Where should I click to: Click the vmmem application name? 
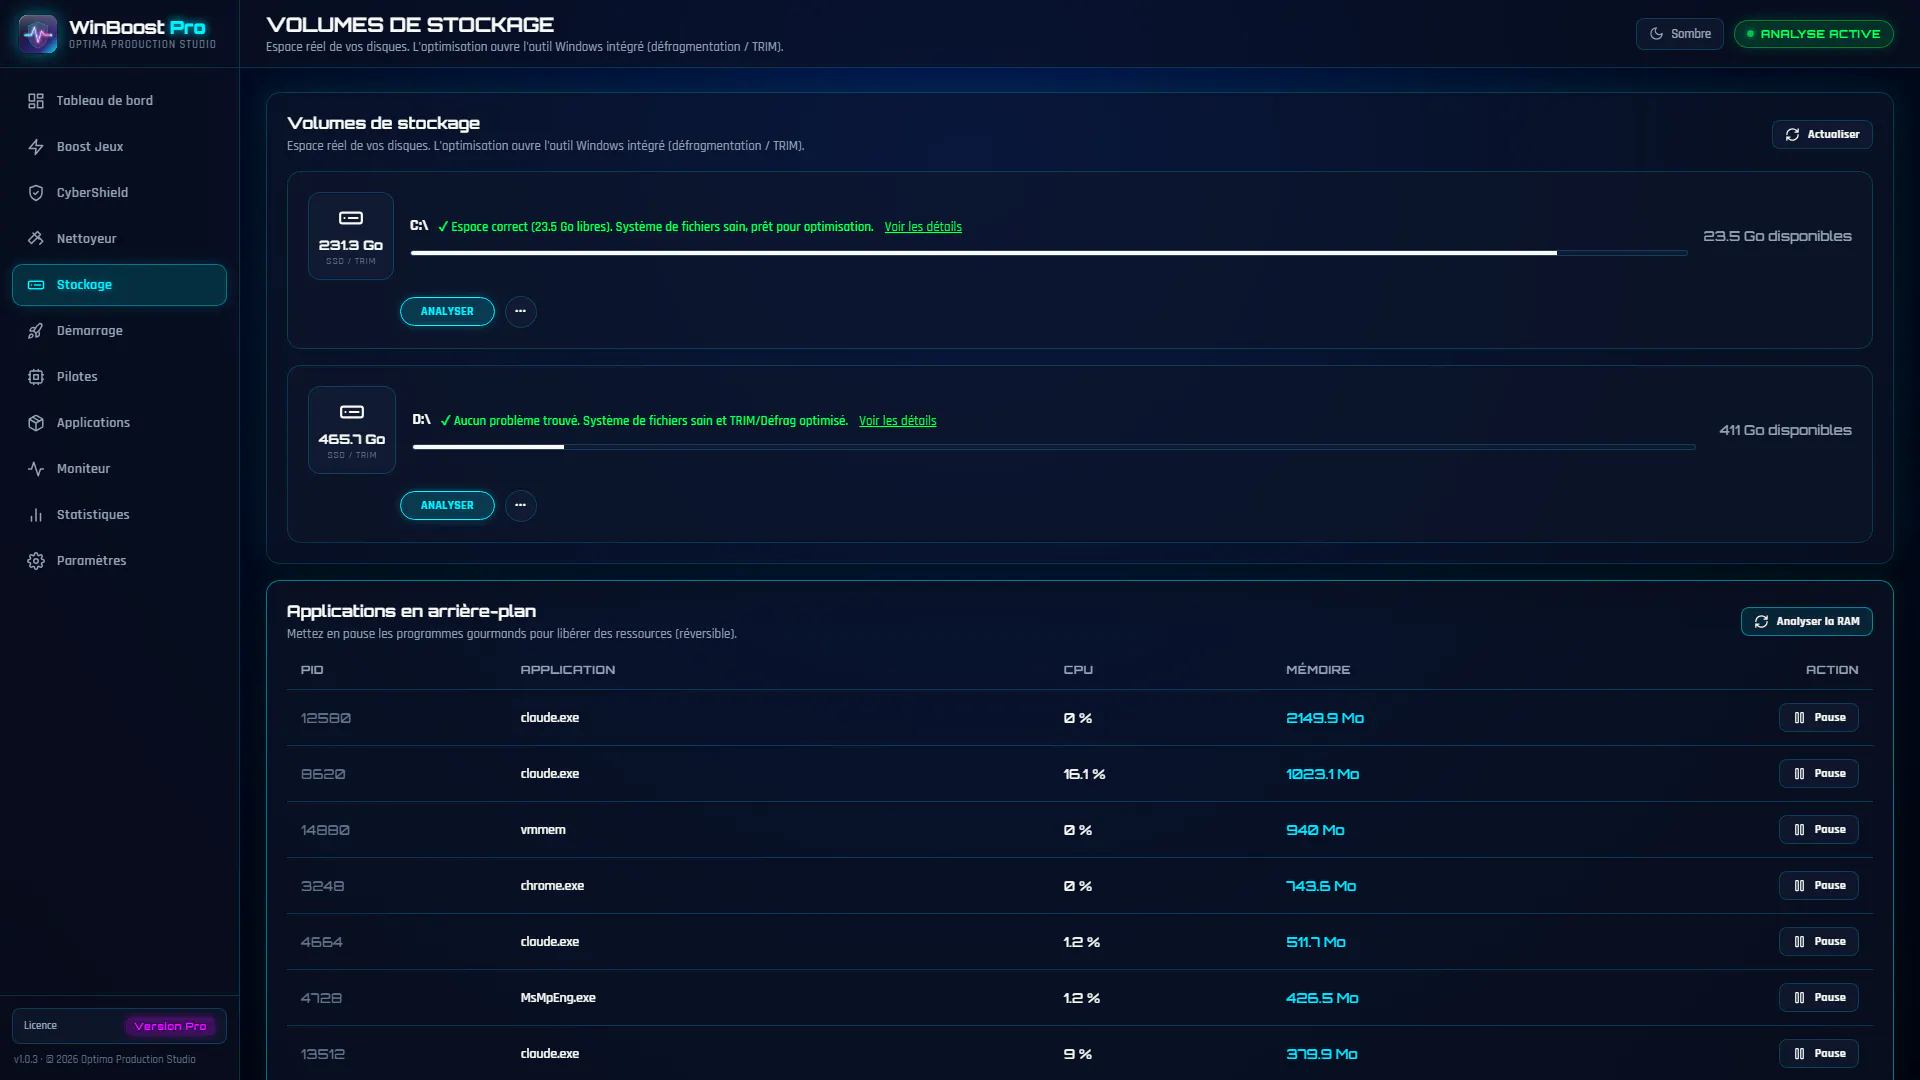[x=543, y=830]
